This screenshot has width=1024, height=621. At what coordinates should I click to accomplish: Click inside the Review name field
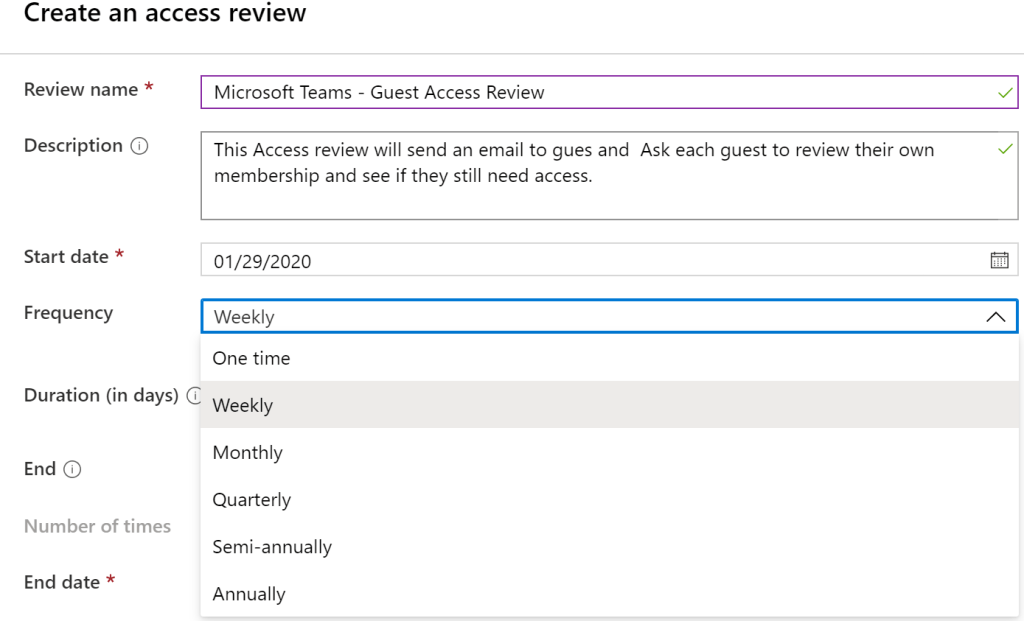600,93
